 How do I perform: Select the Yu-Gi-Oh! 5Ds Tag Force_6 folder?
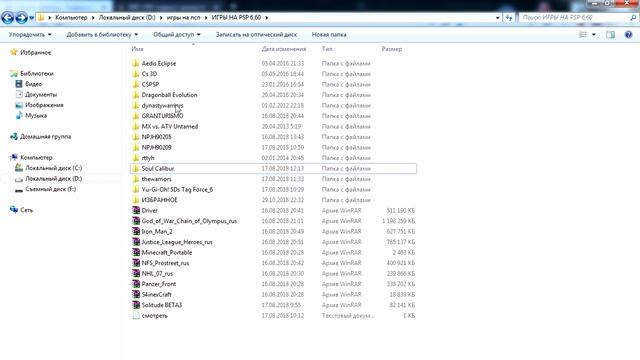click(x=177, y=189)
